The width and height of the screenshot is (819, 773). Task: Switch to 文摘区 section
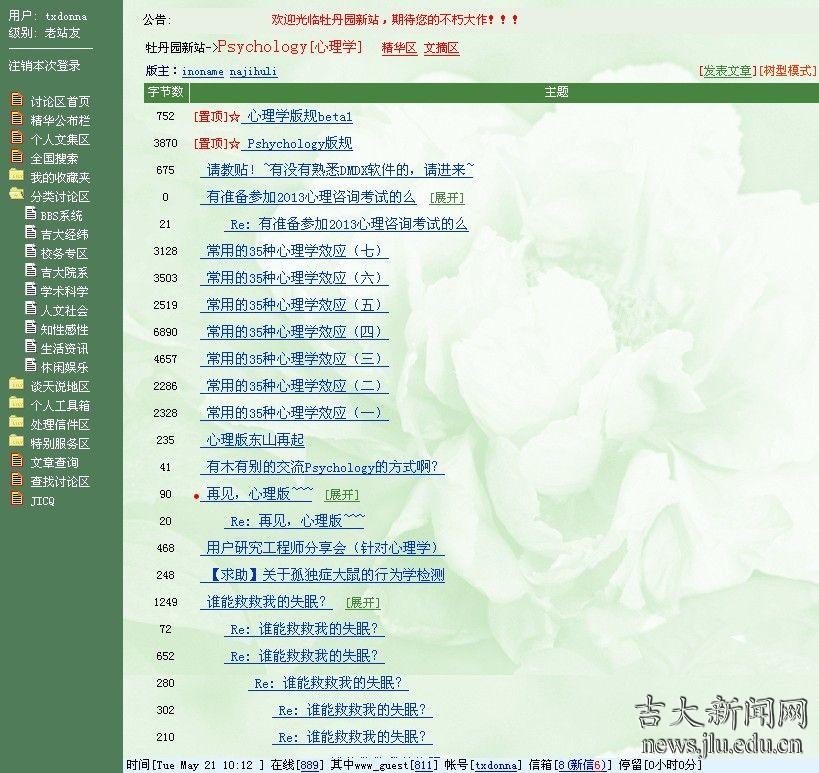pos(441,48)
